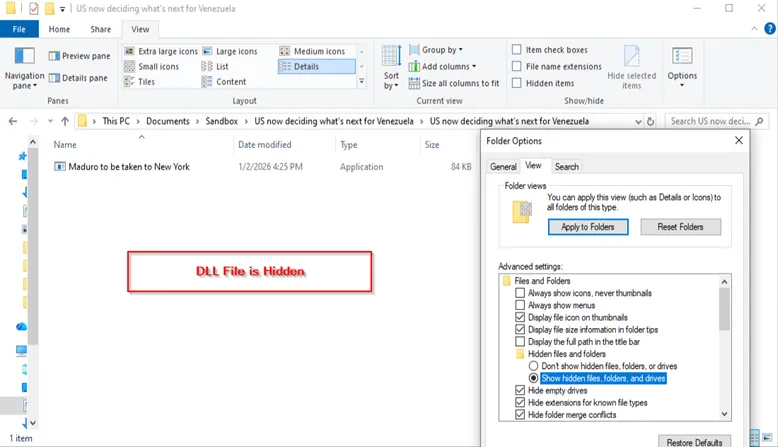Click the OneDrive cloud icon in sidebar
The width and height of the screenshot is (778, 447).
(x=21, y=326)
